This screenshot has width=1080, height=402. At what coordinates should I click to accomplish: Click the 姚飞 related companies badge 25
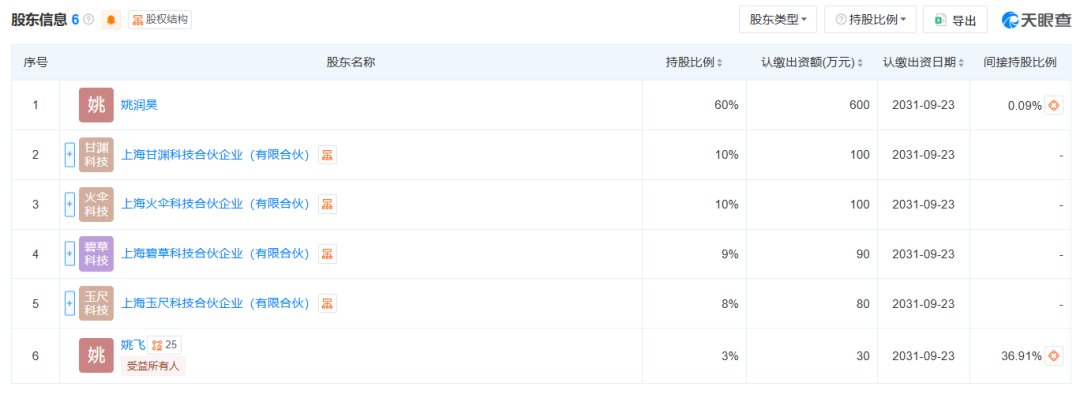coord(165,345)
